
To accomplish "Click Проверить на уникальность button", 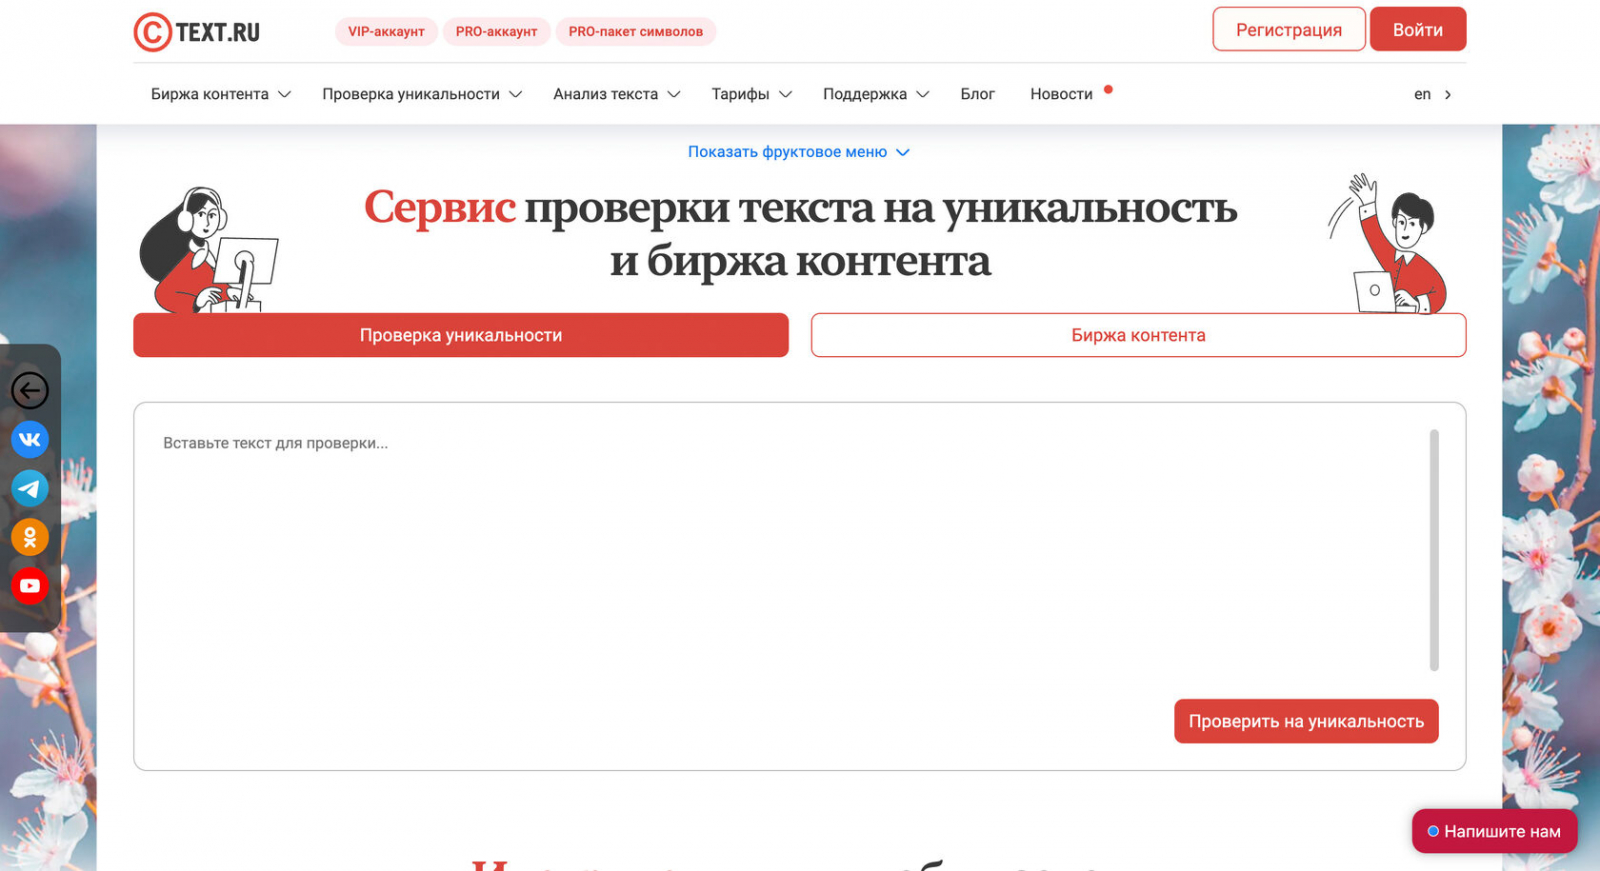I will [x=1306, y=721].
